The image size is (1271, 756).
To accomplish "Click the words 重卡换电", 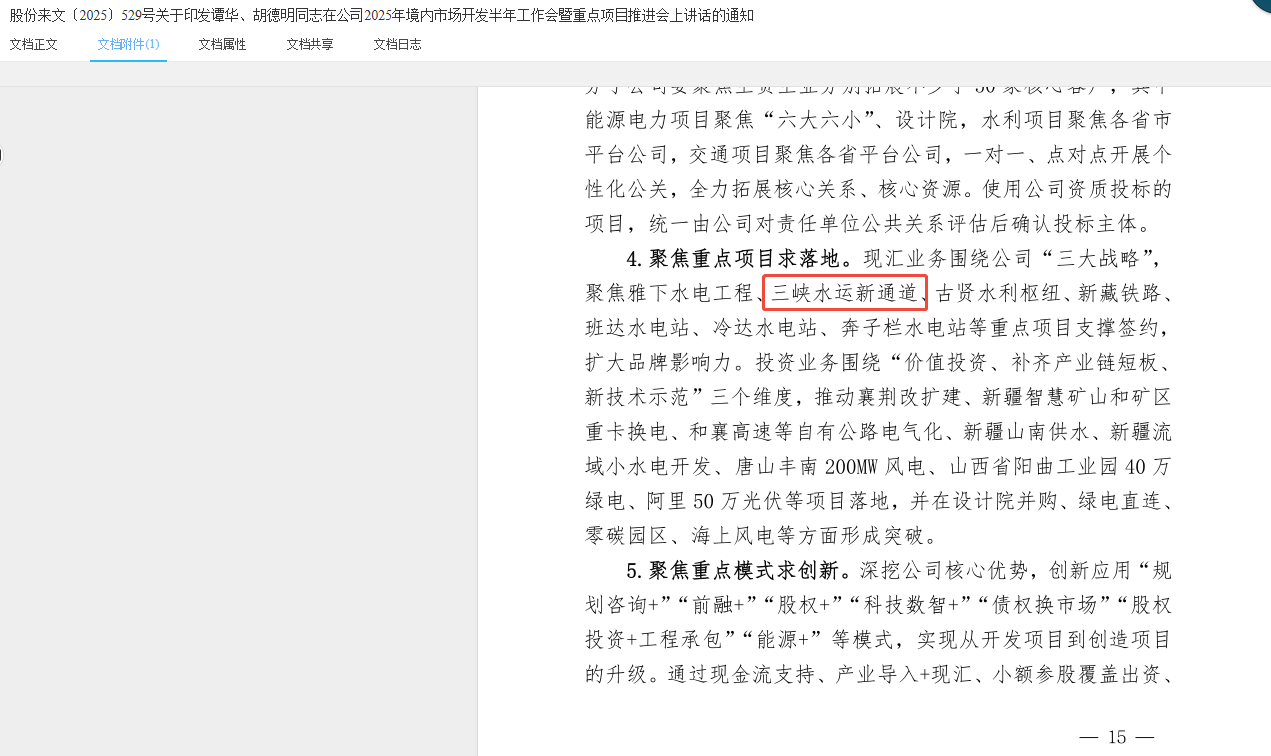I will (x=626, y=431).
